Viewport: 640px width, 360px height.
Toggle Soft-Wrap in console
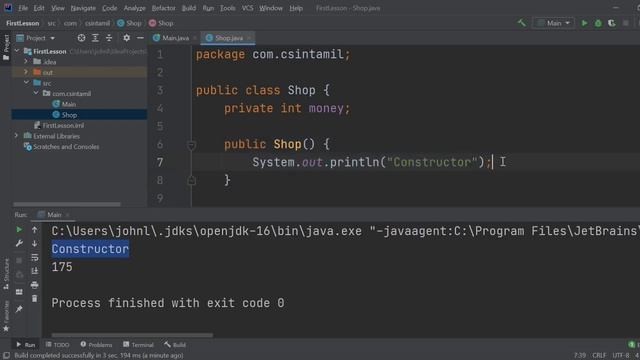(x=35, y=258)
